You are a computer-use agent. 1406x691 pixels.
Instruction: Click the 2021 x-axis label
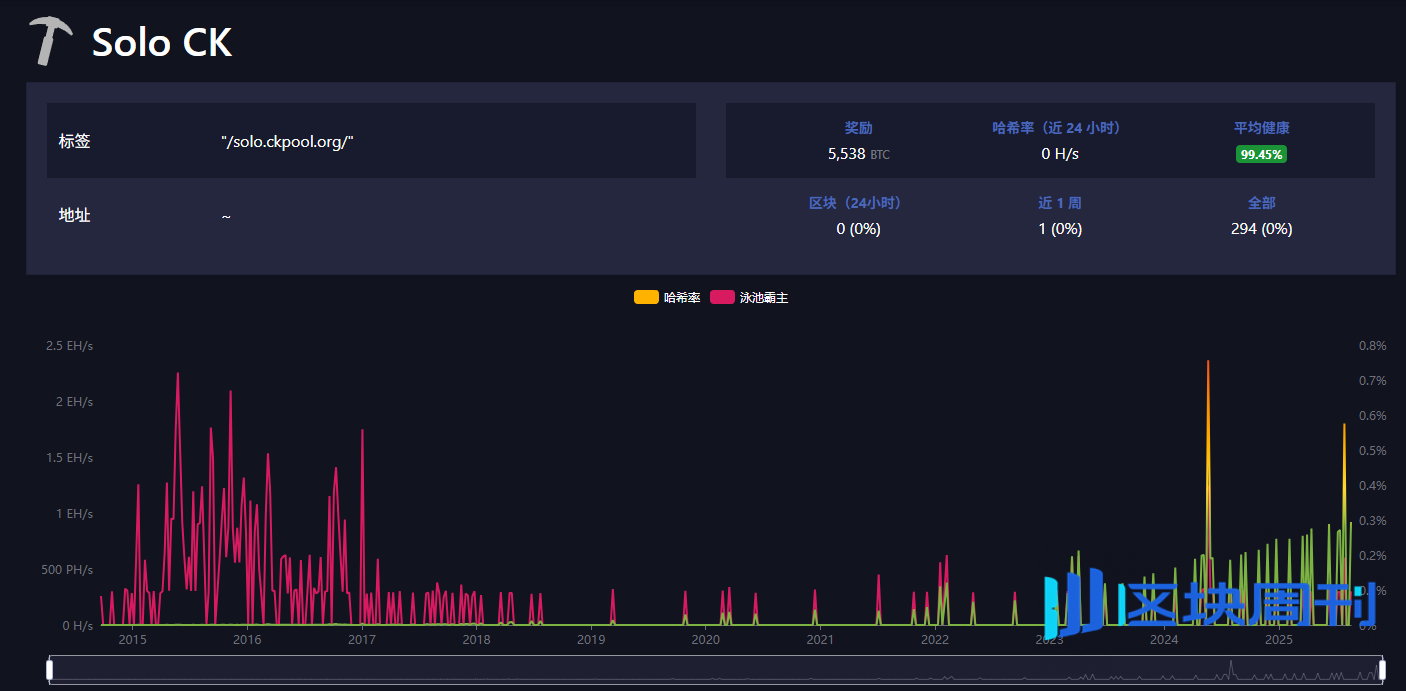[820, 639]
